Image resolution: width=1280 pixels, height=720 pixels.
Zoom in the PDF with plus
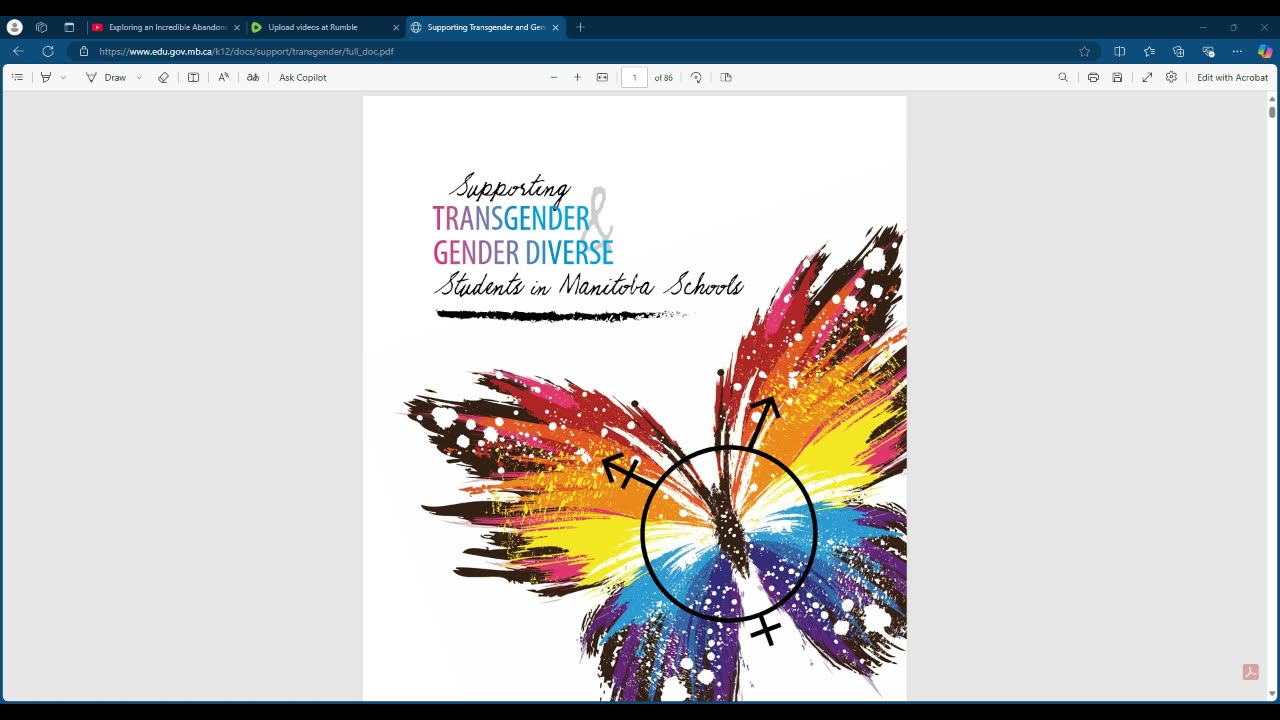click(x=577, y=77)
